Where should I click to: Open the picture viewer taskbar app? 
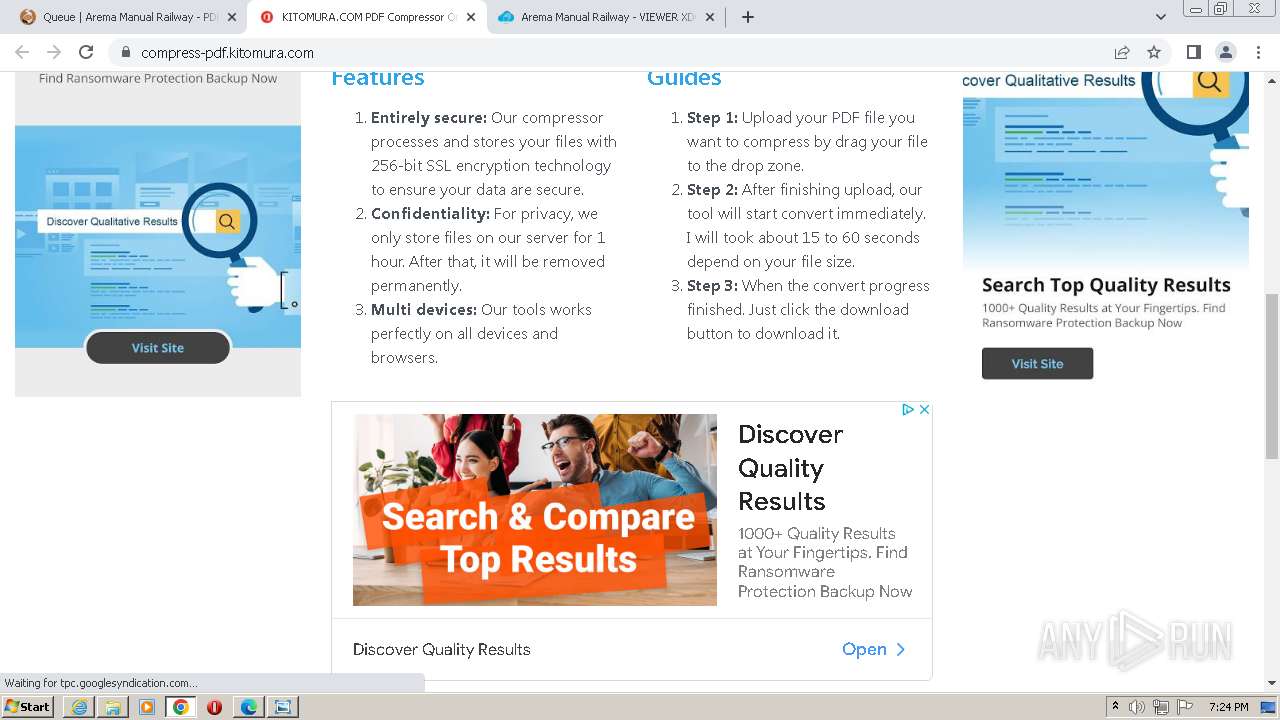(x=282, y=707)
